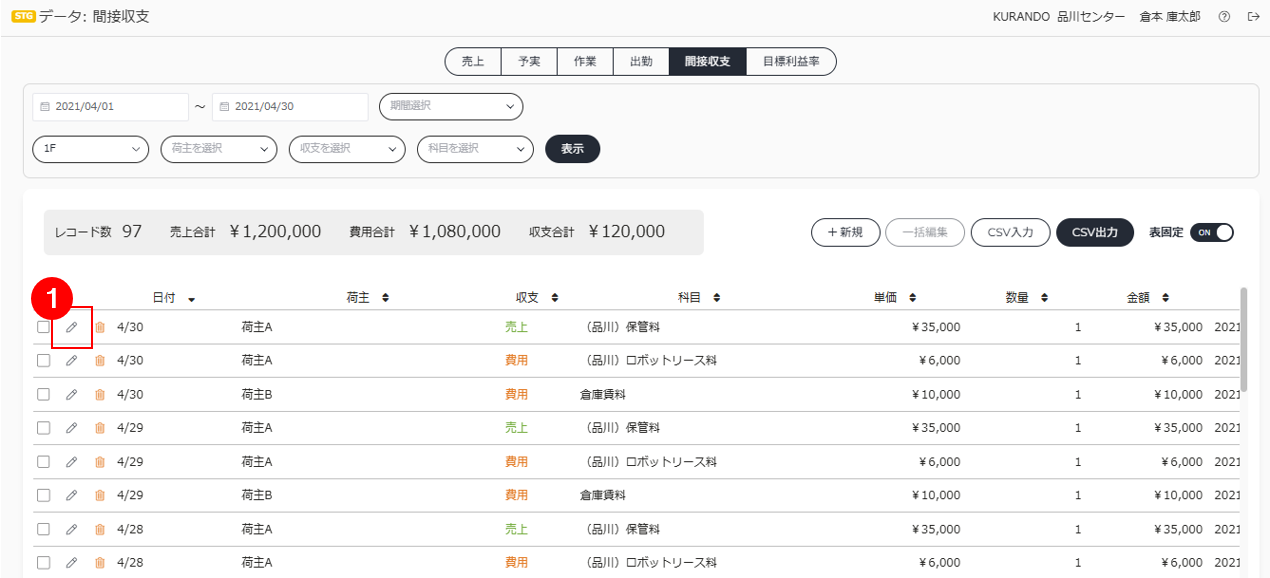
Task: Switch to the 作業 tab
Action: click(585, 61)
